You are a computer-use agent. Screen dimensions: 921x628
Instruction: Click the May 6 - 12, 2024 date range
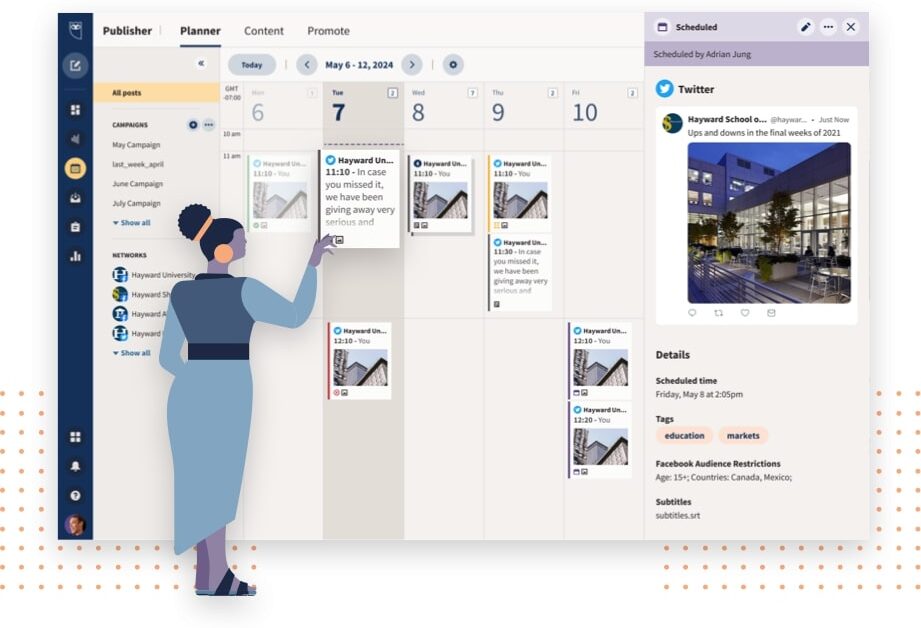tap(359, 65)
